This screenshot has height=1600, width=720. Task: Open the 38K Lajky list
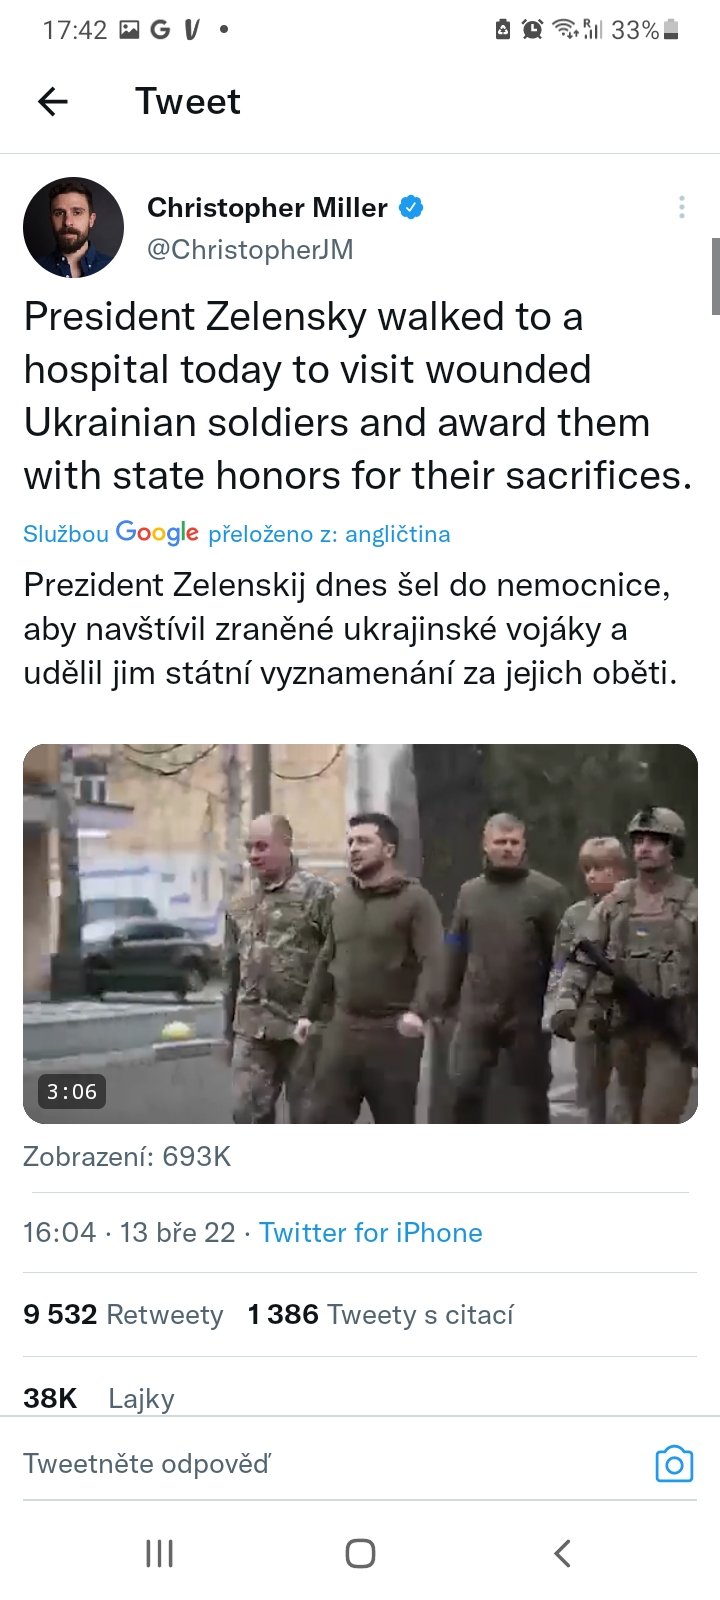click(x=99, y=1398)
